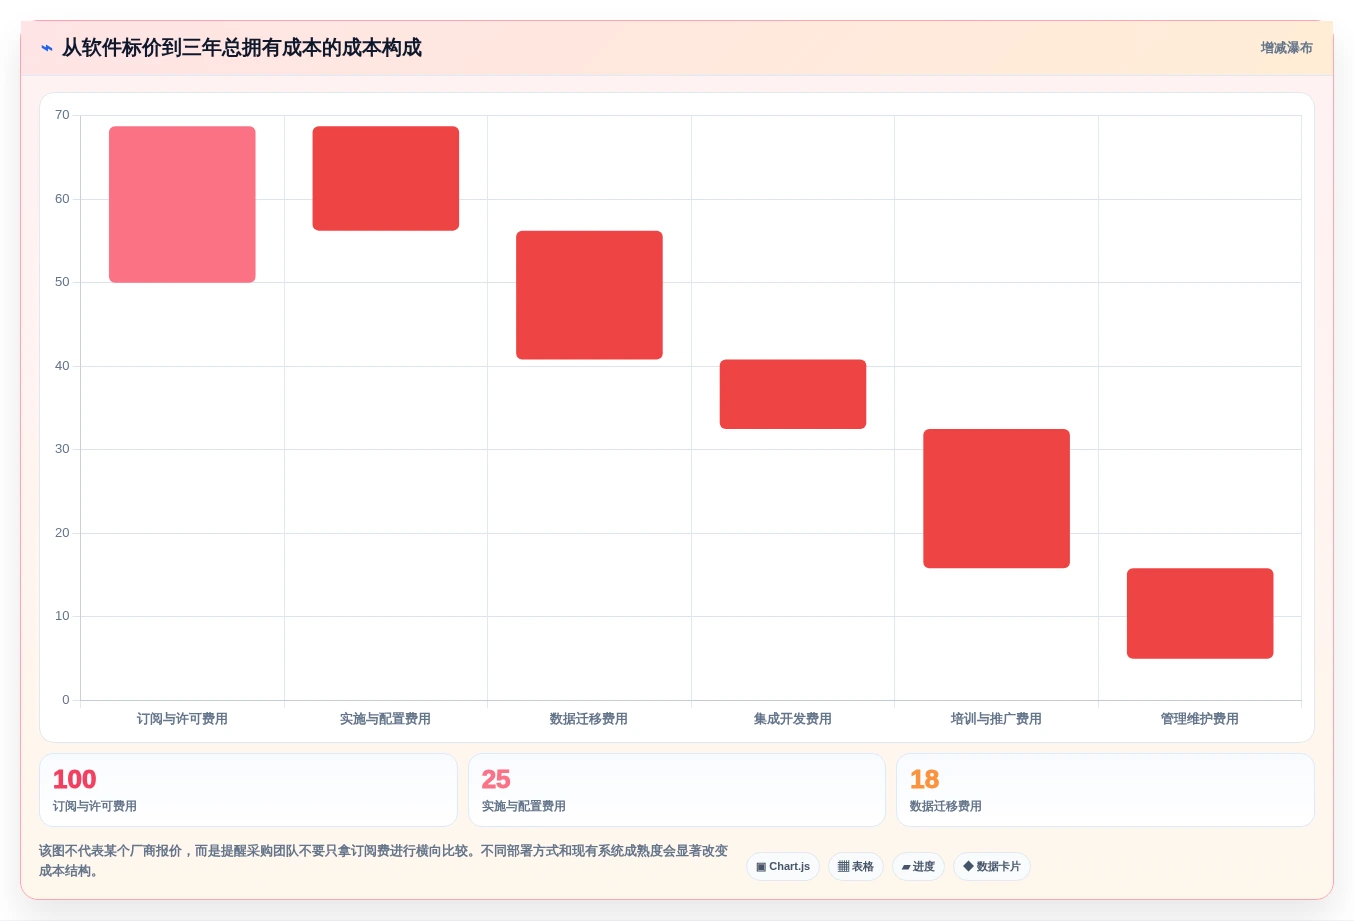Click the 表格 tag chip
The width and height of the screenshot is (1354, 921).
click(856, 867)
